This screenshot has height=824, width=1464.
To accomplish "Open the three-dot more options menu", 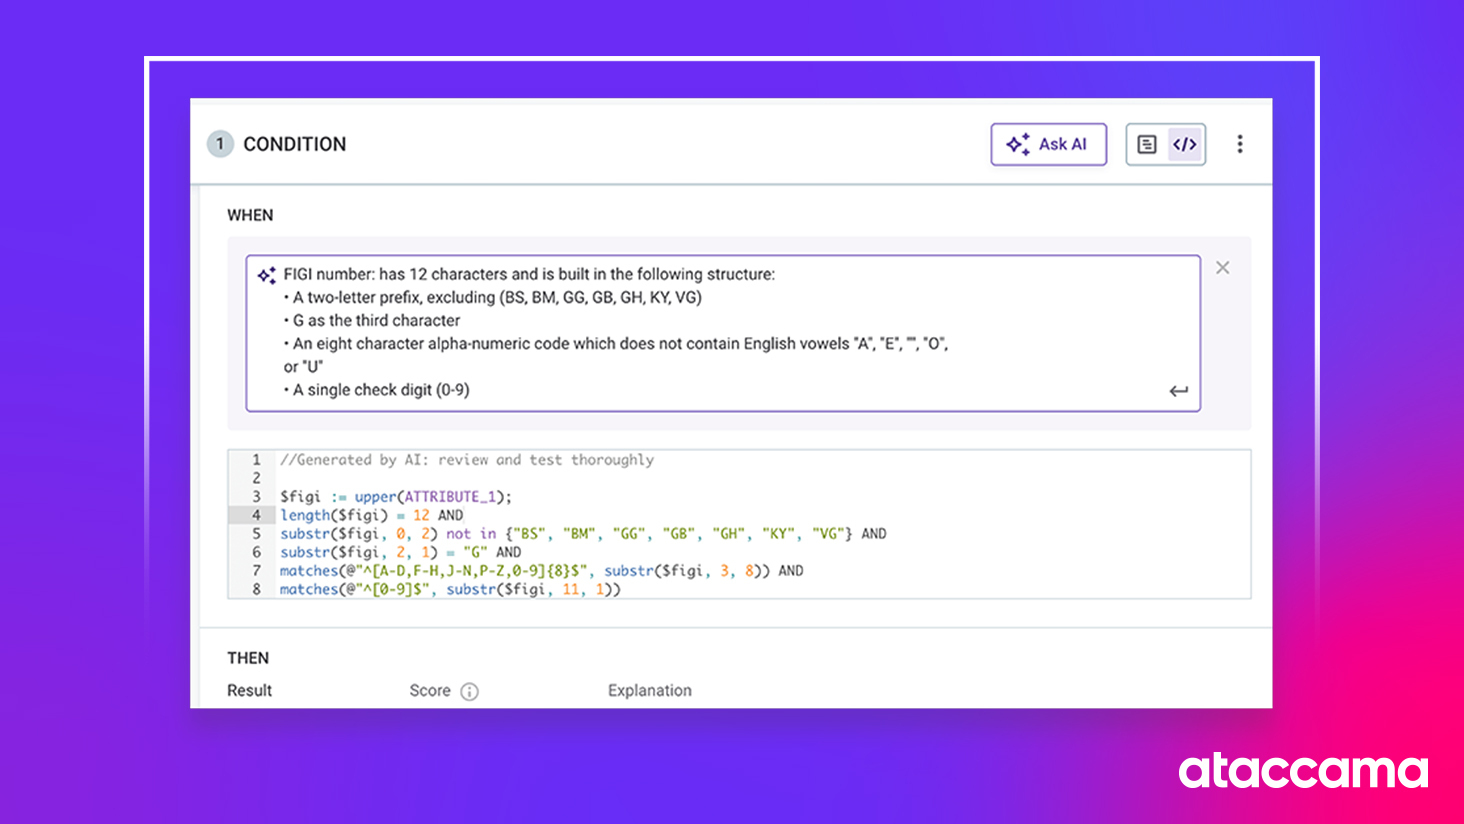I will [1240, 144].
